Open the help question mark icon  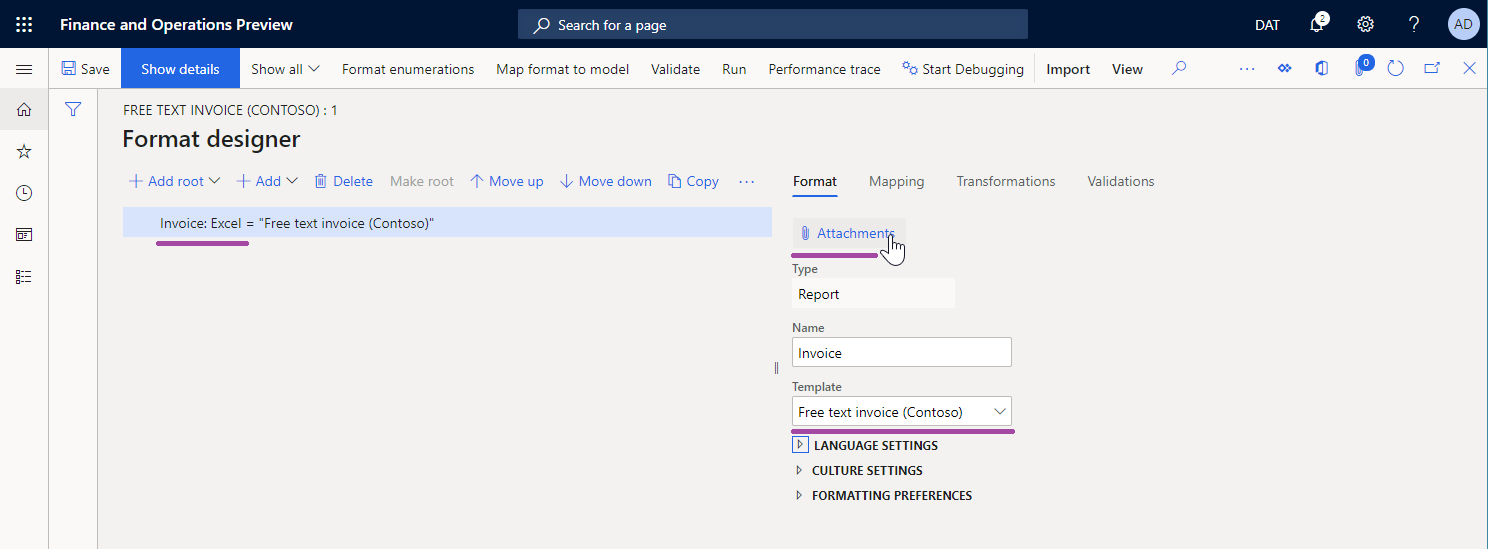point(1414,24)
